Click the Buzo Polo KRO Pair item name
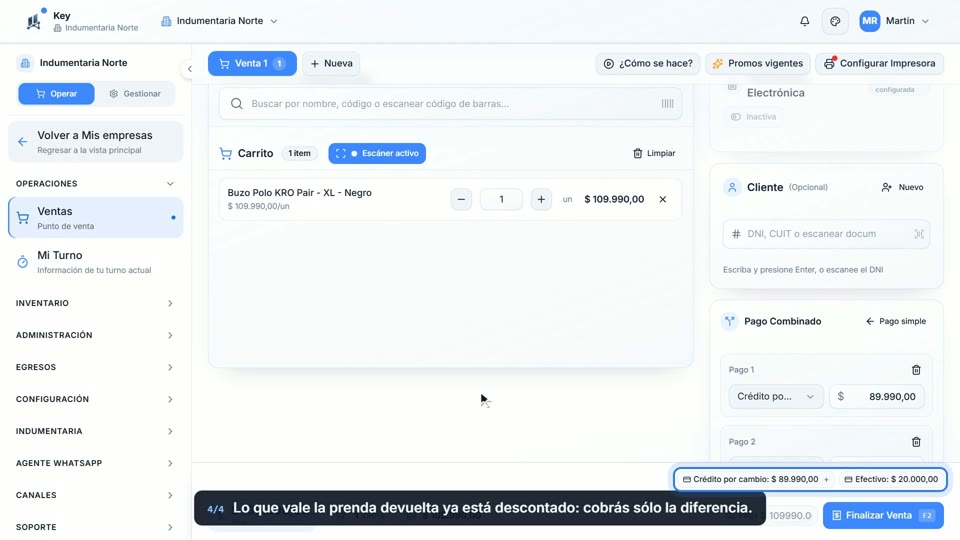Image resolution: width=960 pixels, height=540 pixels. 299,193
